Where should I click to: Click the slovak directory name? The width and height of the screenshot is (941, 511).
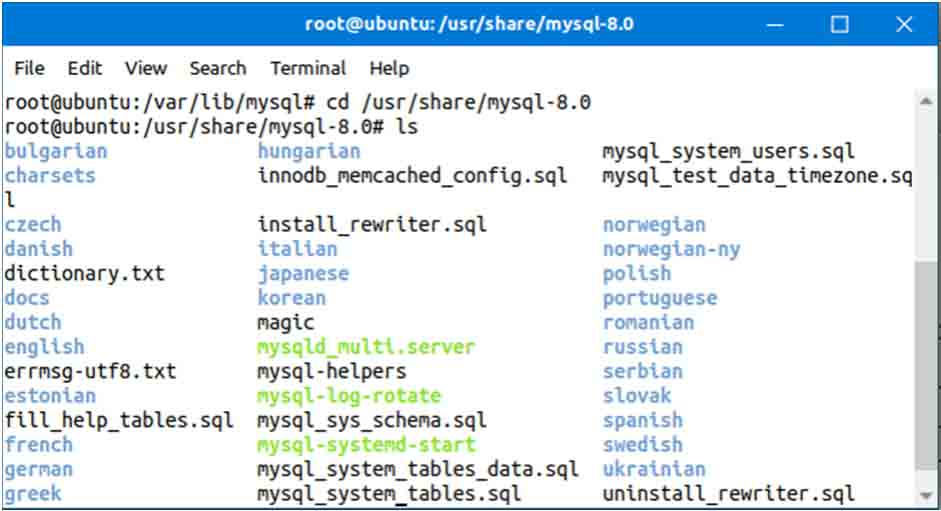click(637, 396)
